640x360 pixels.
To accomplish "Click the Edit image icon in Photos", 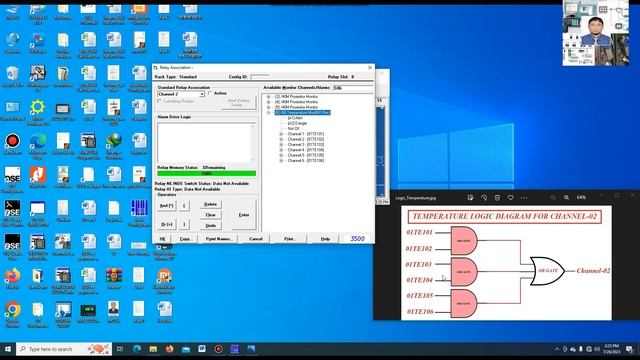I will click(470, 198).
